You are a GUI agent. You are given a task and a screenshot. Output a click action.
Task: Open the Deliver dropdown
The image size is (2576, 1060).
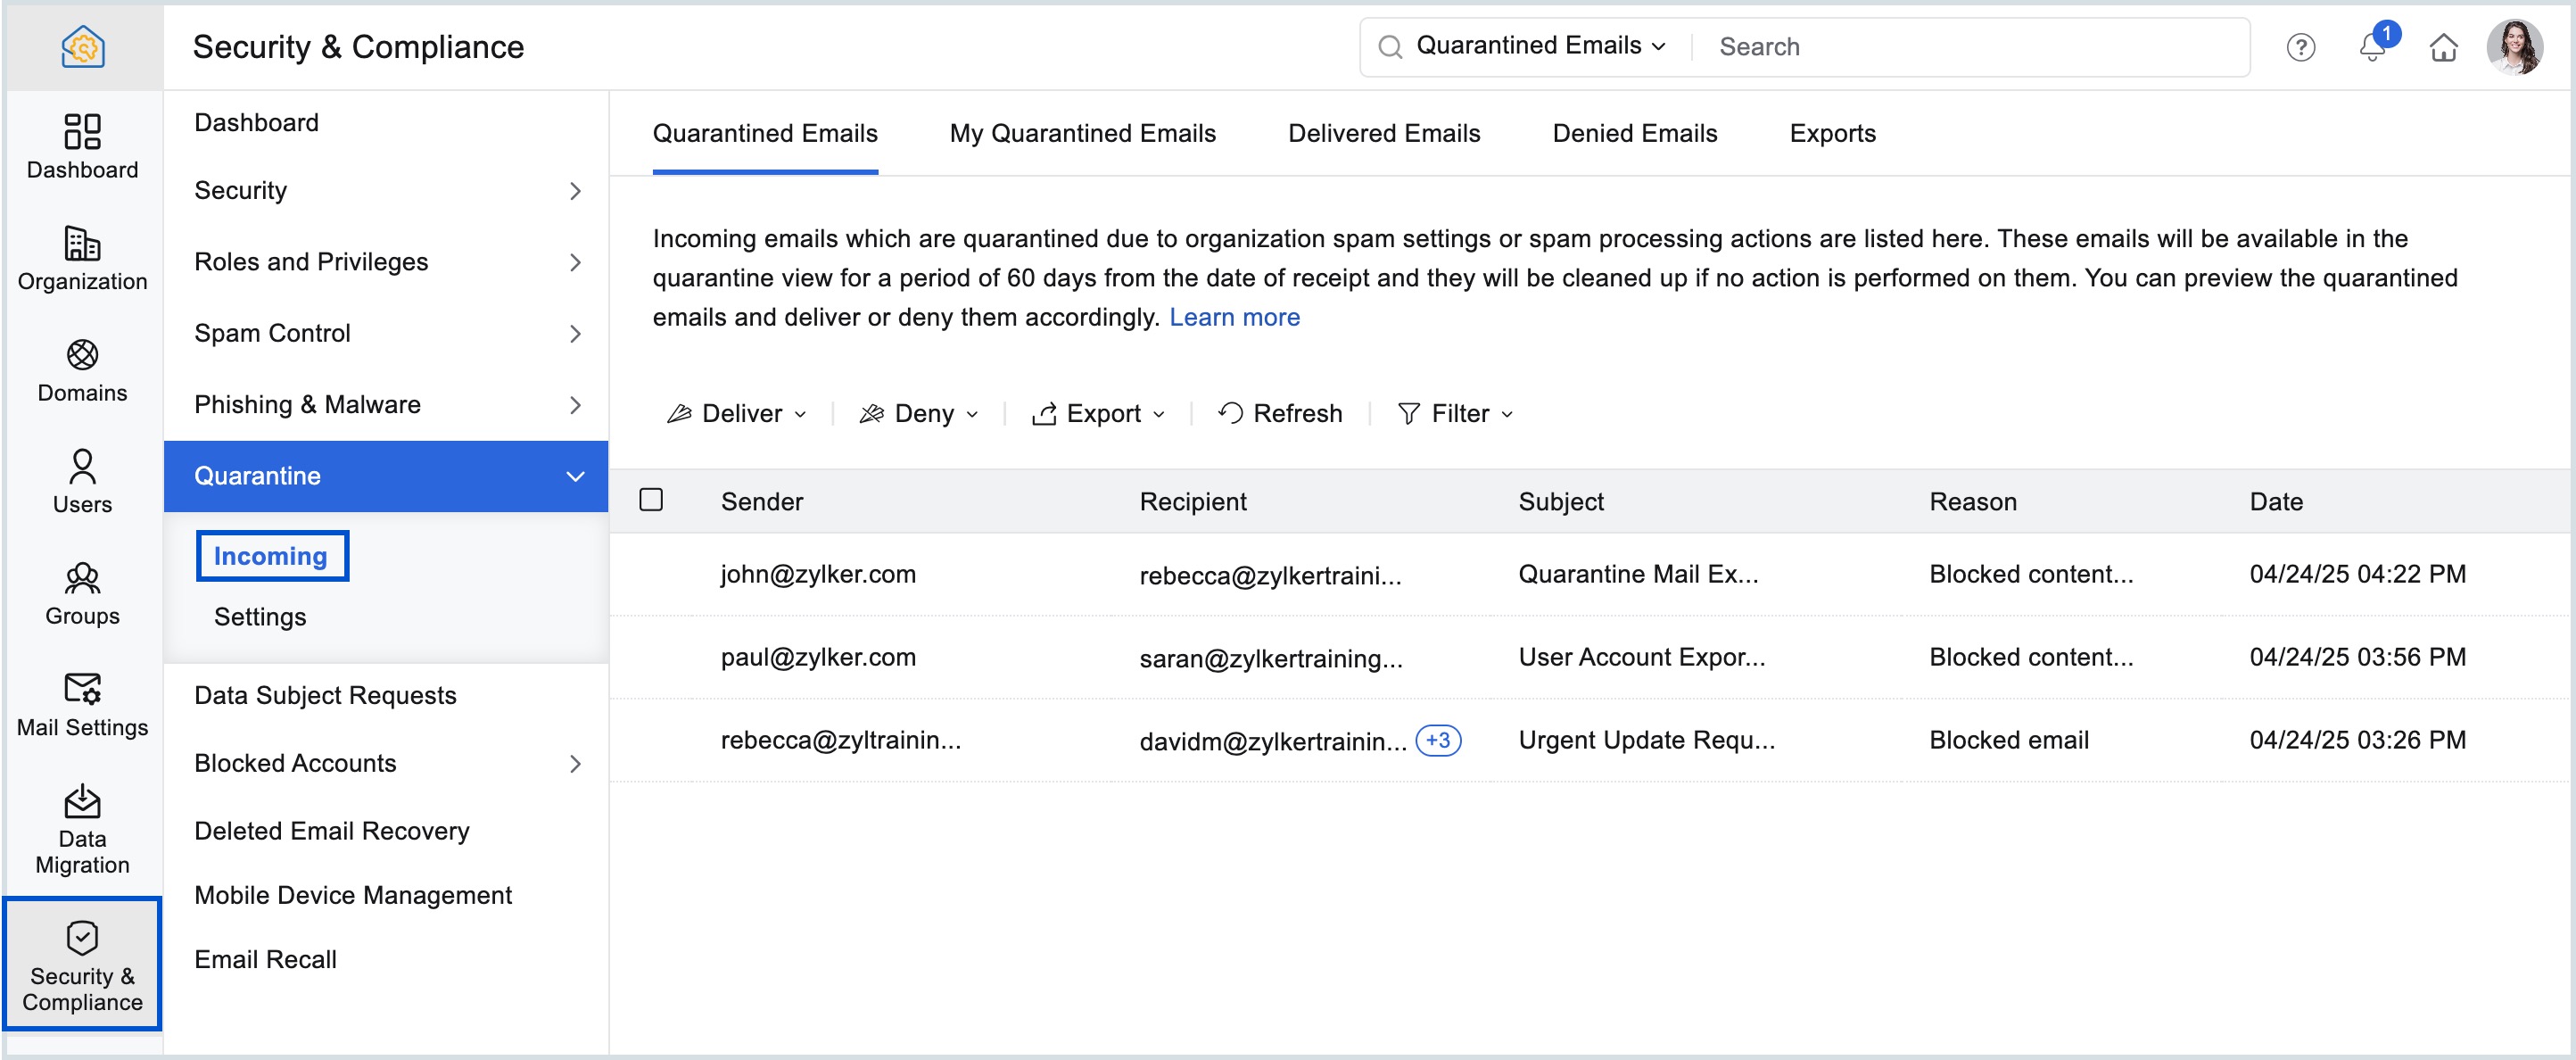[x=737, y=413]
